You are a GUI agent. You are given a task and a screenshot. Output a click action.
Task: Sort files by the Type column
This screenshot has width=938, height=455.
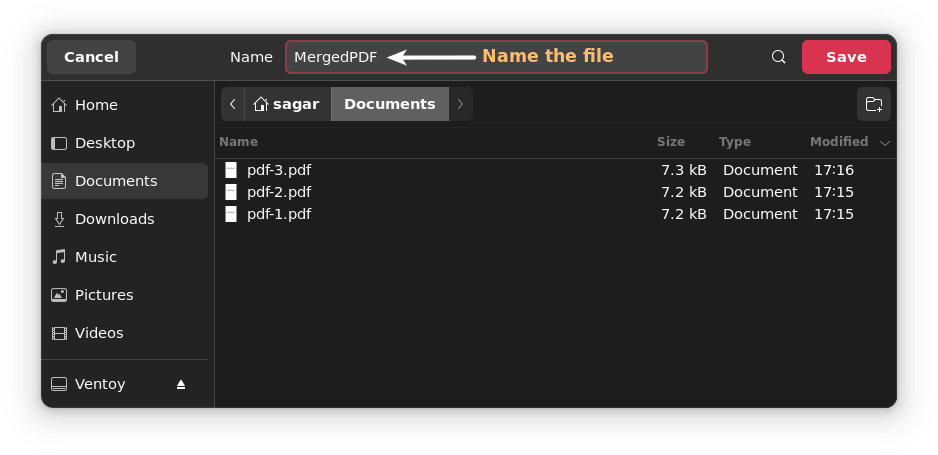pyautogui.click(x=734, y=142)
